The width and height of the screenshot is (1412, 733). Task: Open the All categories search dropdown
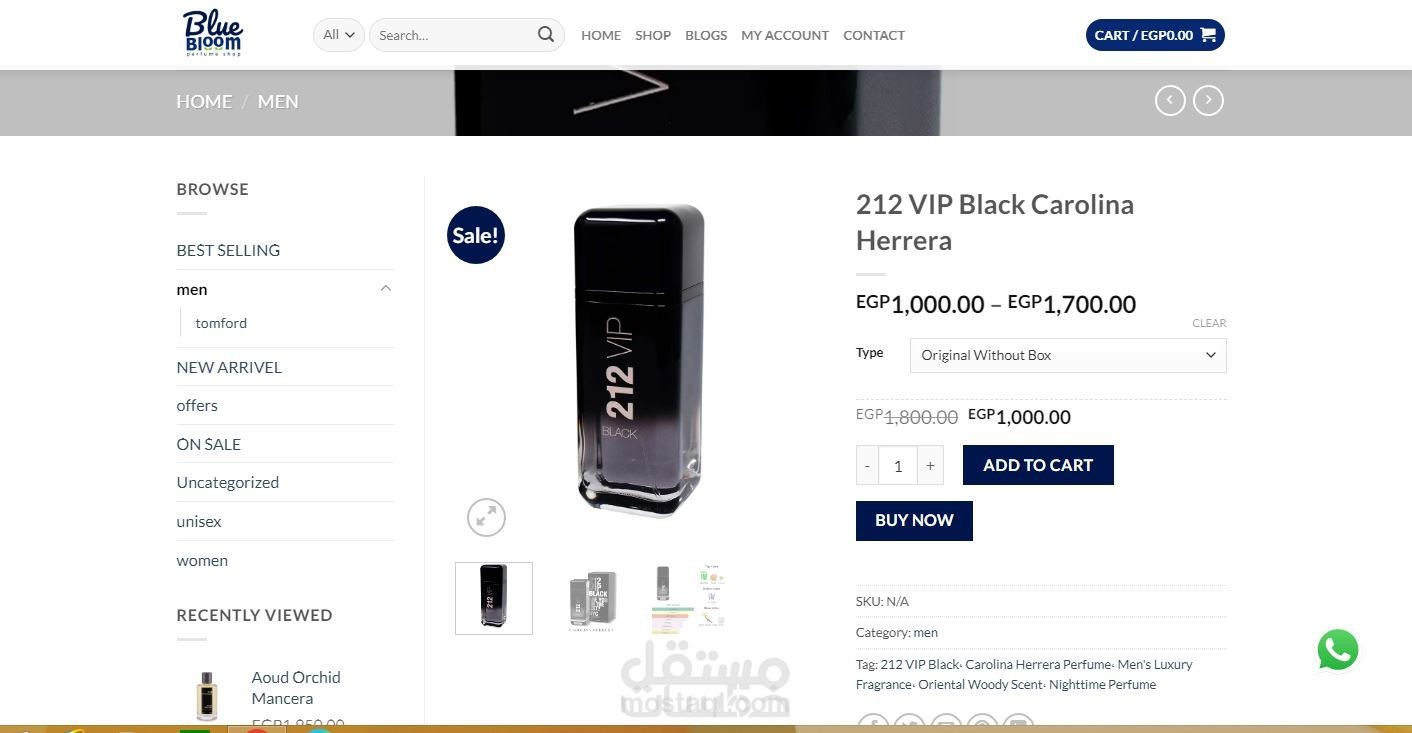(x=338, y=35)
